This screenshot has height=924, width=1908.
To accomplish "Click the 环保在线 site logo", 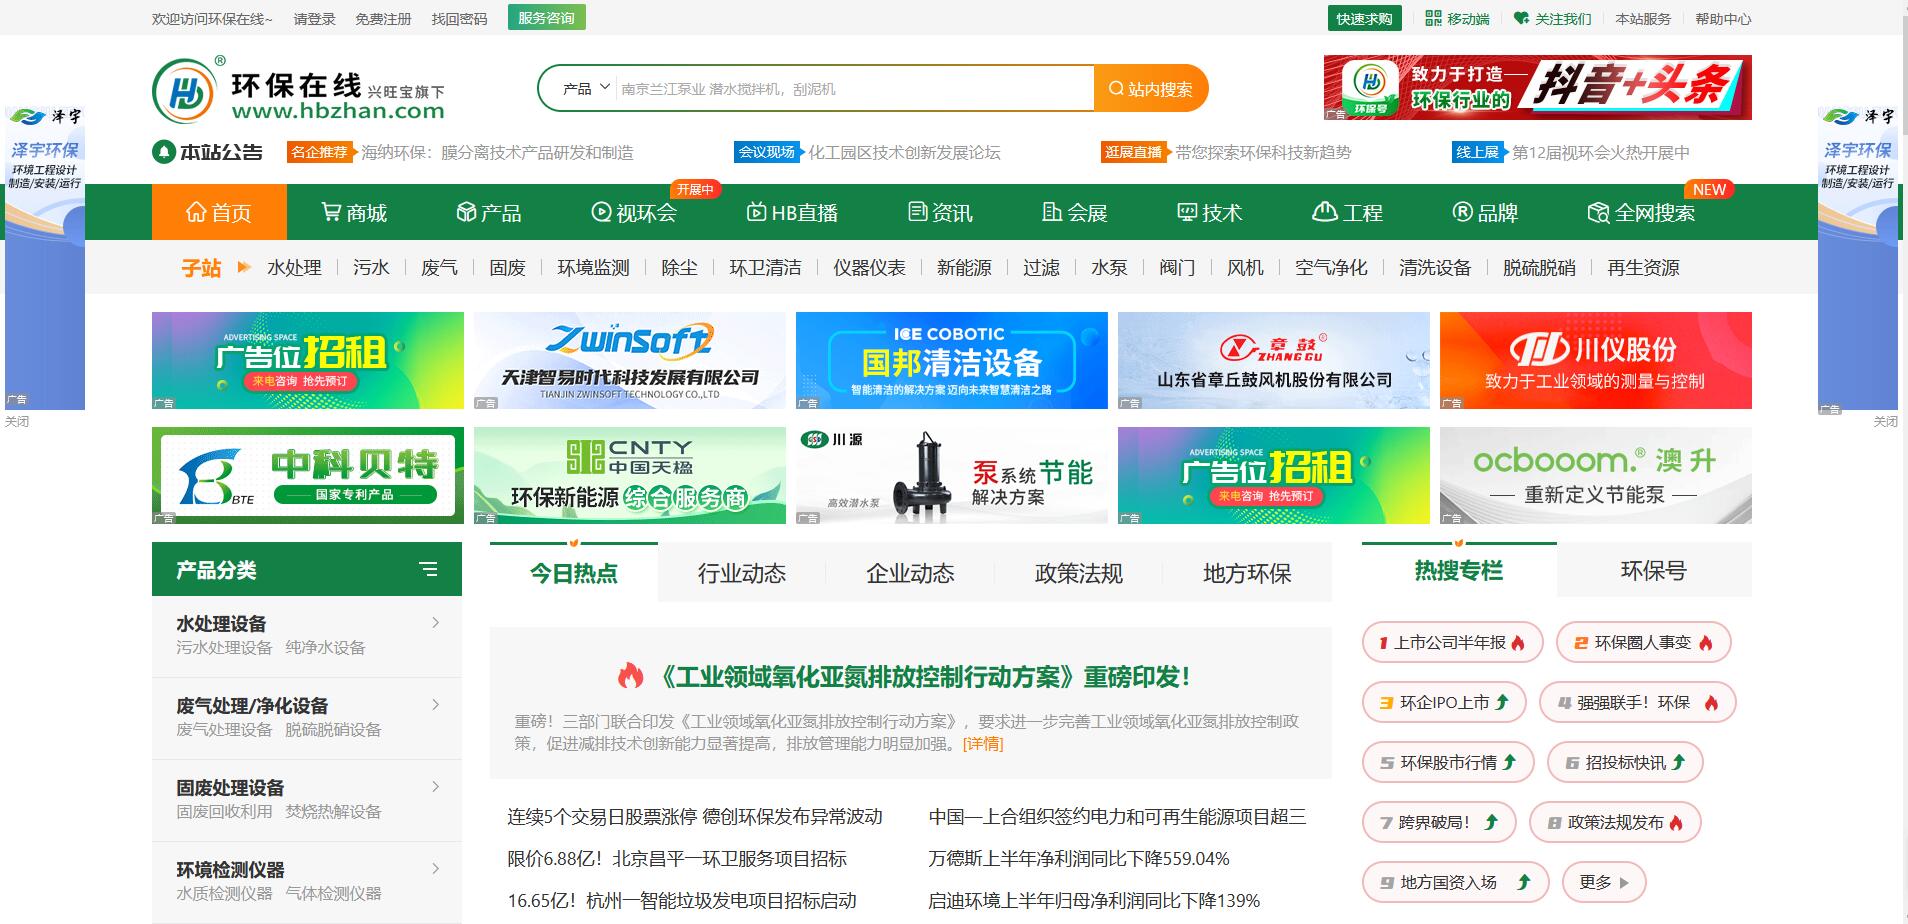I will click(x=298, y=91).
